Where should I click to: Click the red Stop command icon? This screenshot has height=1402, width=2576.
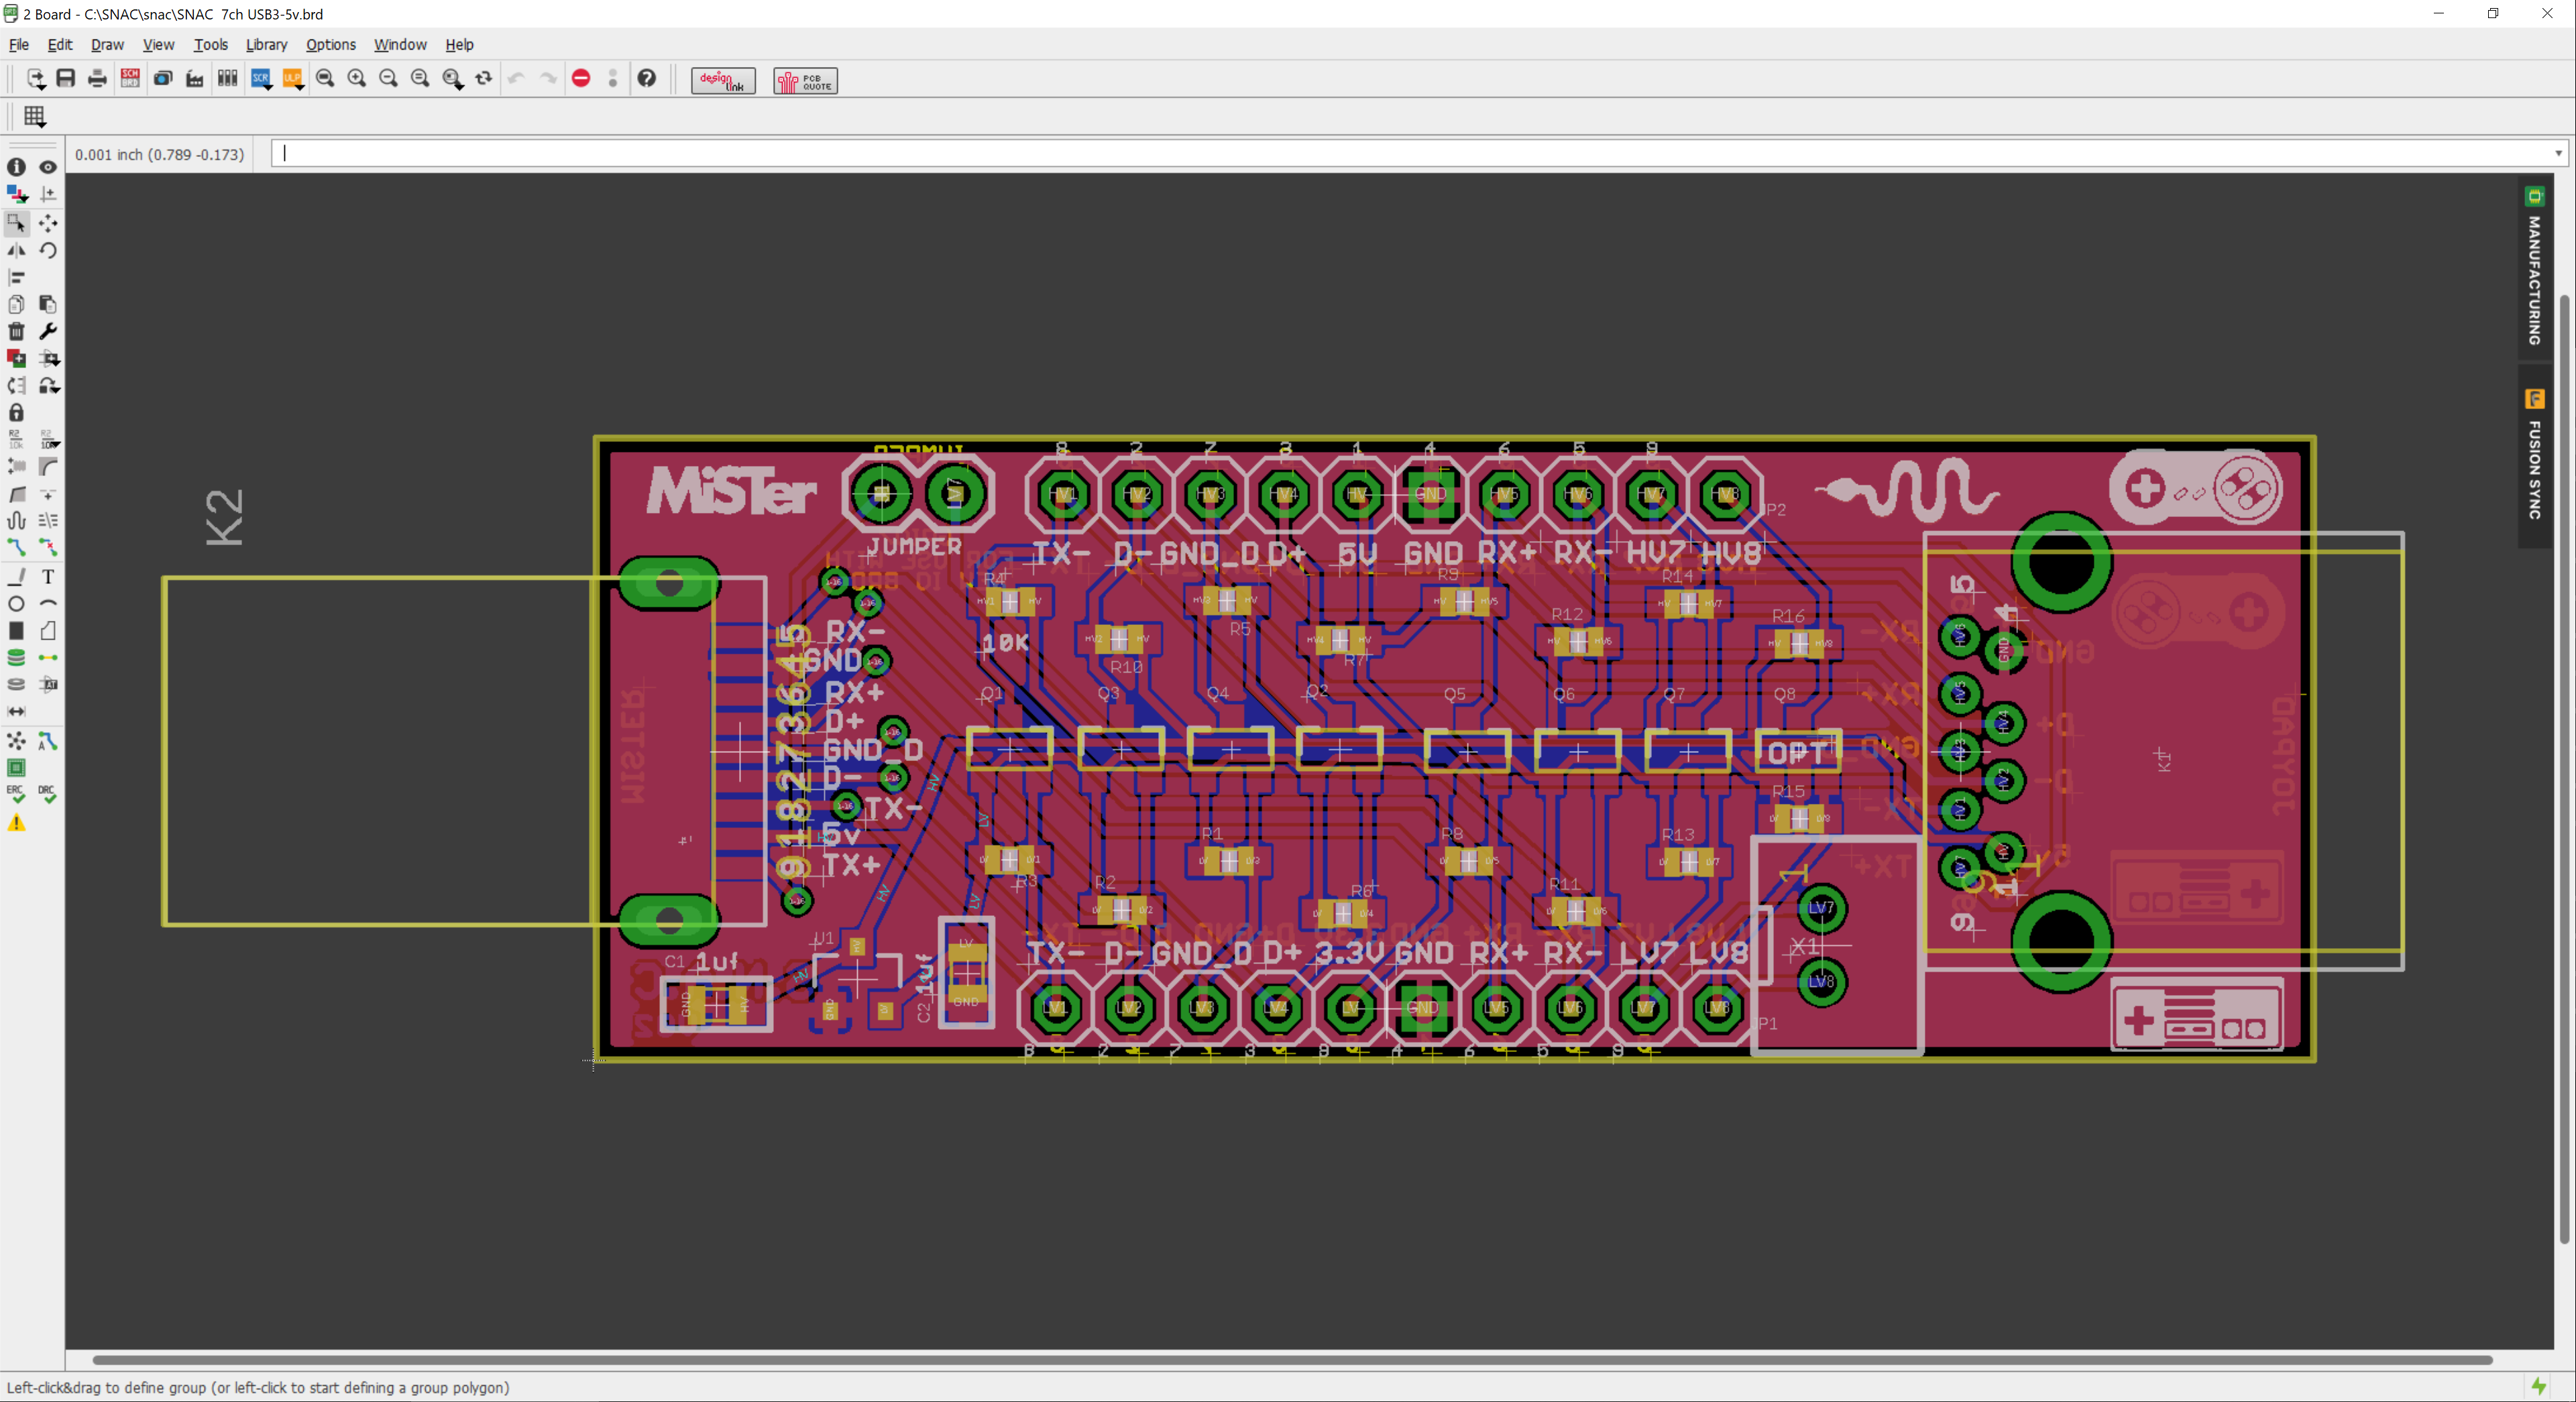pos(581,79)
